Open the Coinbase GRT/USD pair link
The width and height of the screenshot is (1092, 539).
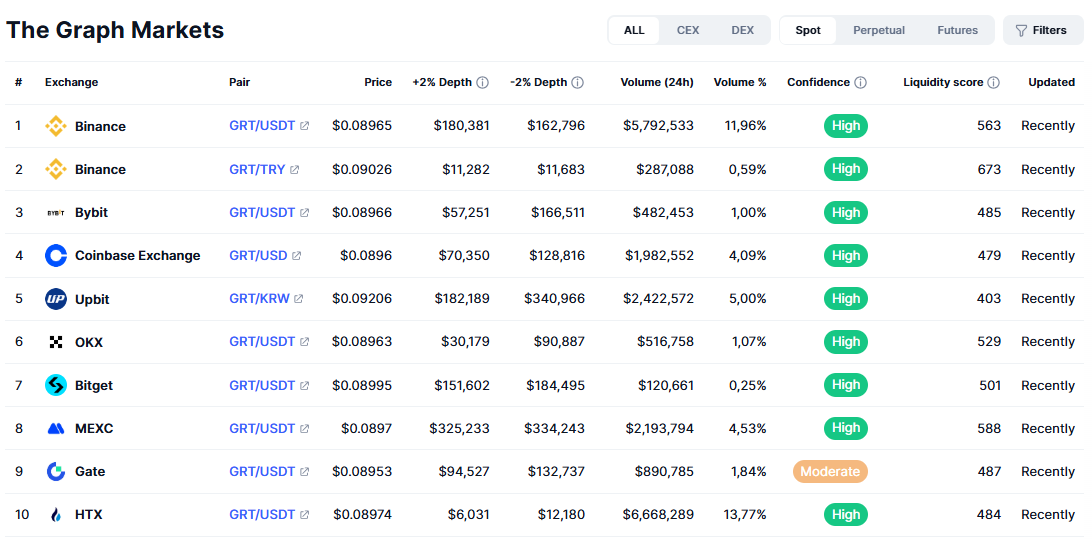click(x=258, y=256)
